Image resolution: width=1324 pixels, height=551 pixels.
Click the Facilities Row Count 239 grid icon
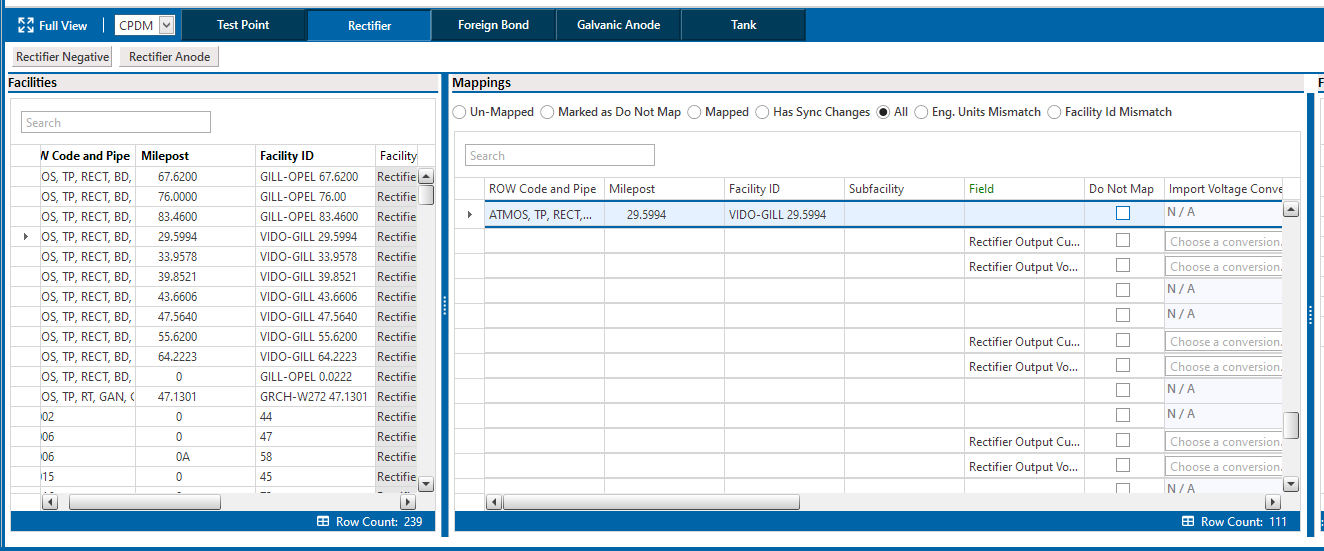click(x=323, y=522)
